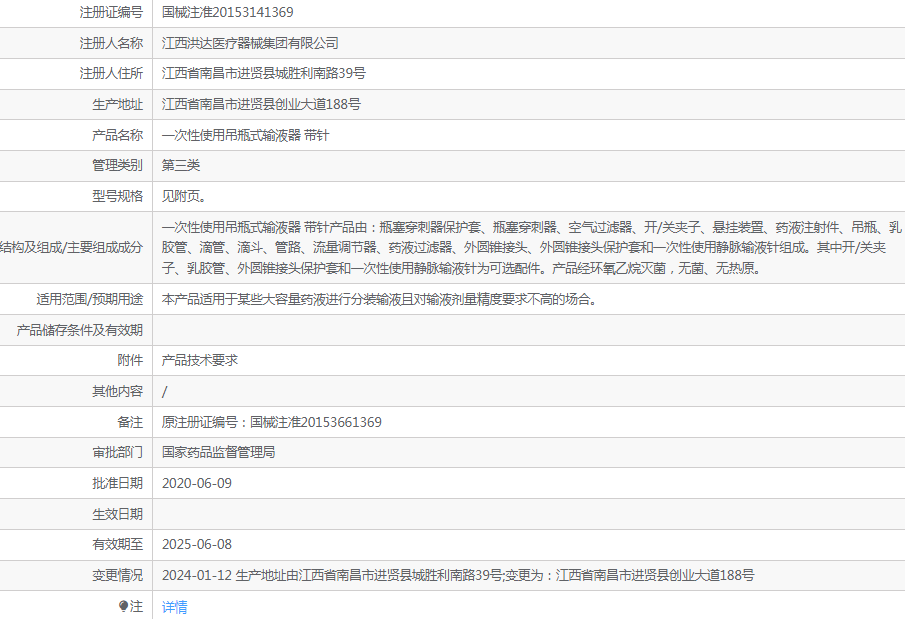Image resolution: width=905 pixels, height=619 pixels.
Task: Click the 管理类别 label
Action: coord(117,165)
